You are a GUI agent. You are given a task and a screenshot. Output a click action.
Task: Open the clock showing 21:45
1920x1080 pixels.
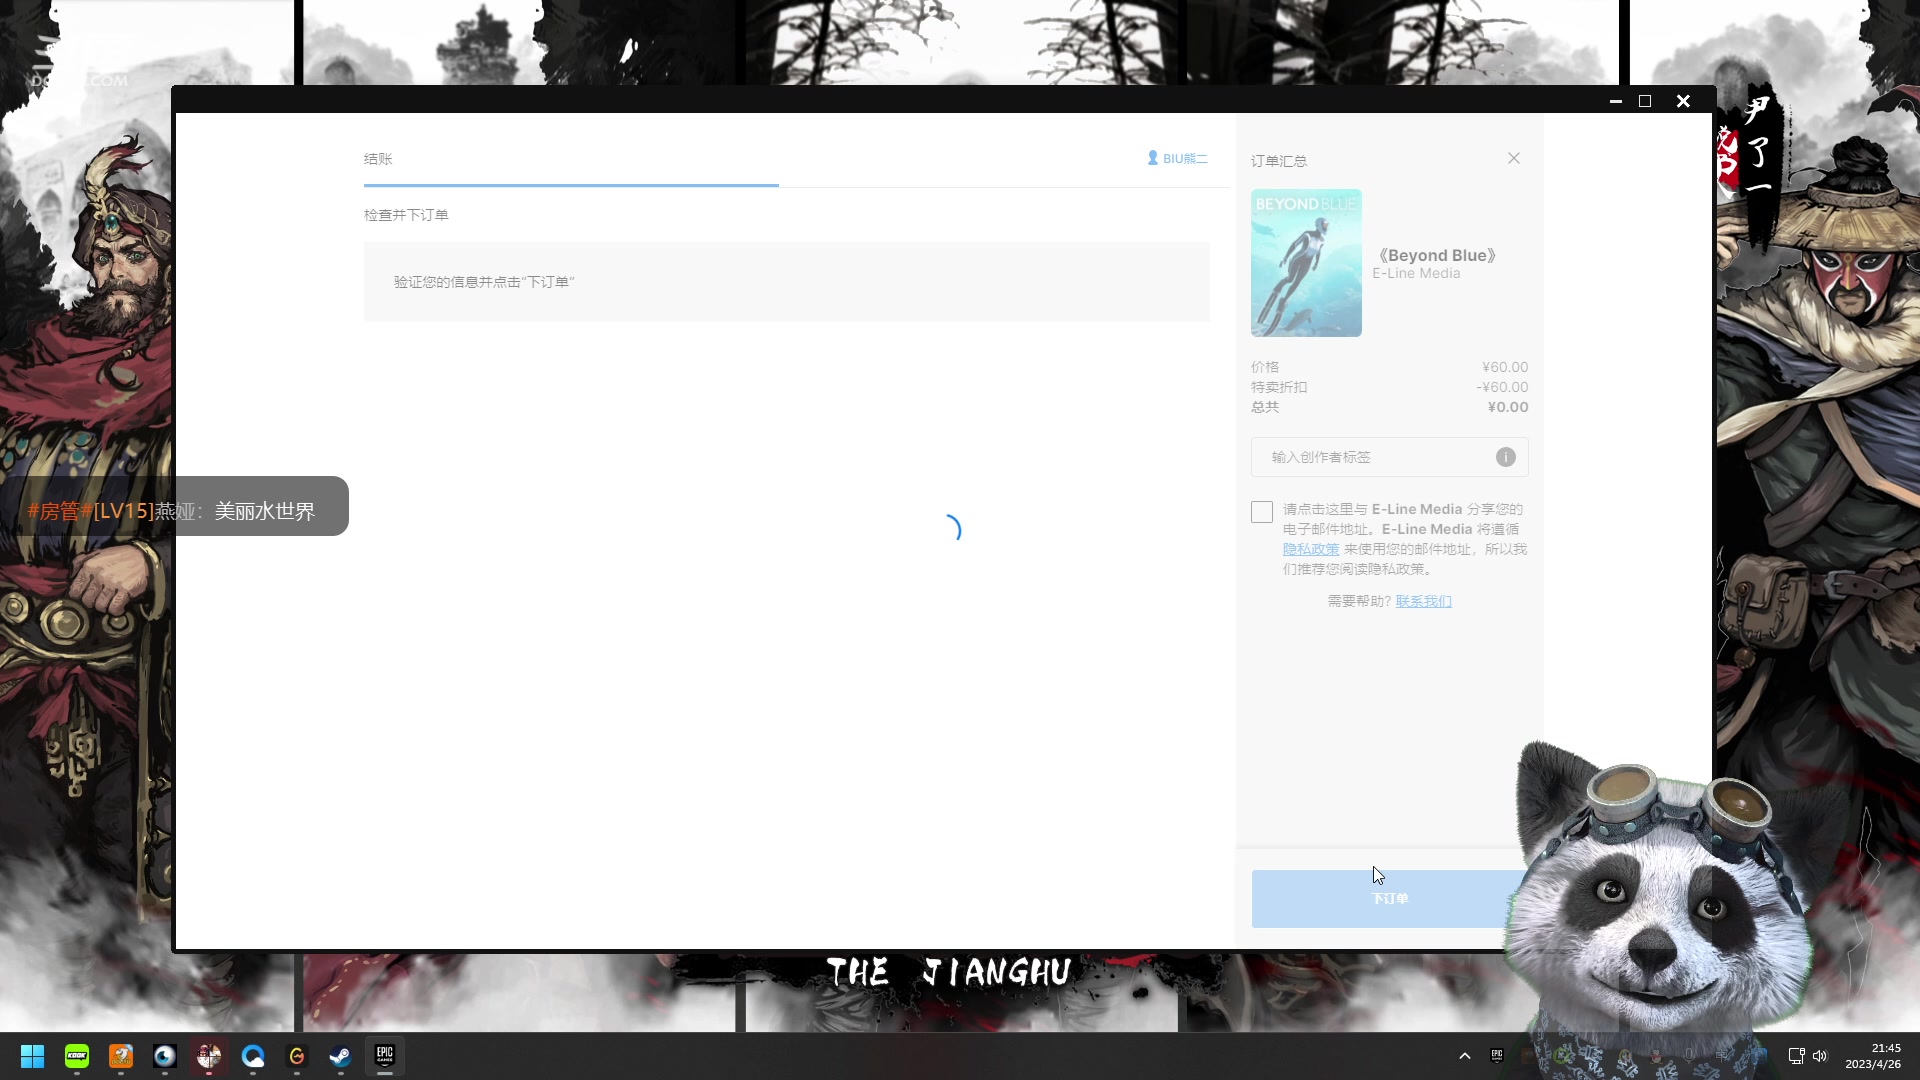pyautogui.click(x=1873, y=1056)
